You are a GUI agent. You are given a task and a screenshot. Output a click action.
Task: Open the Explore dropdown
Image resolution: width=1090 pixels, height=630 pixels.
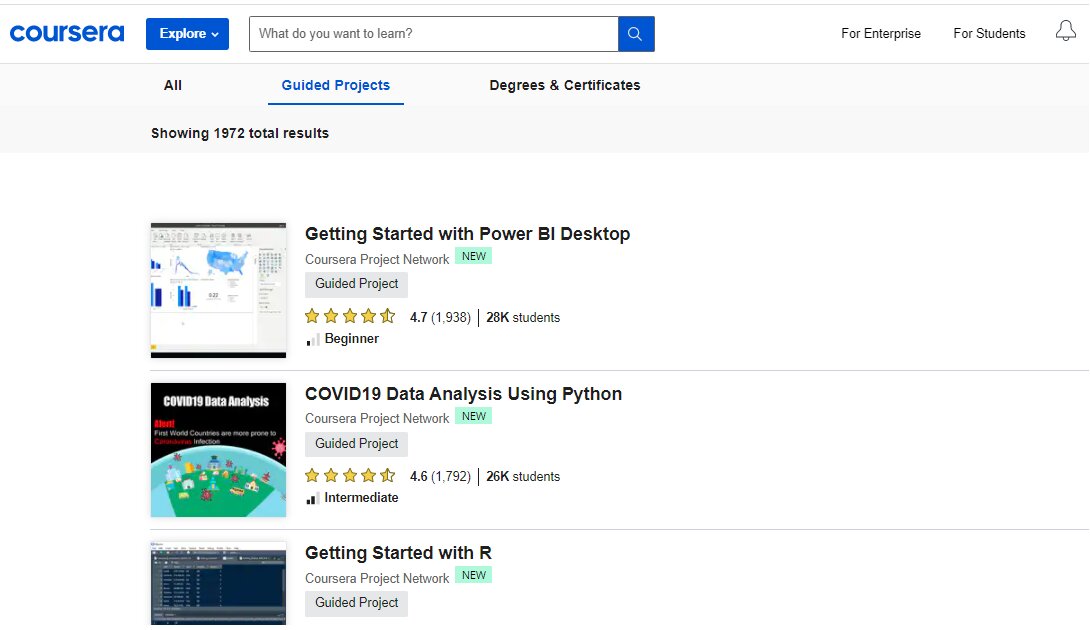tap(187, 33)
